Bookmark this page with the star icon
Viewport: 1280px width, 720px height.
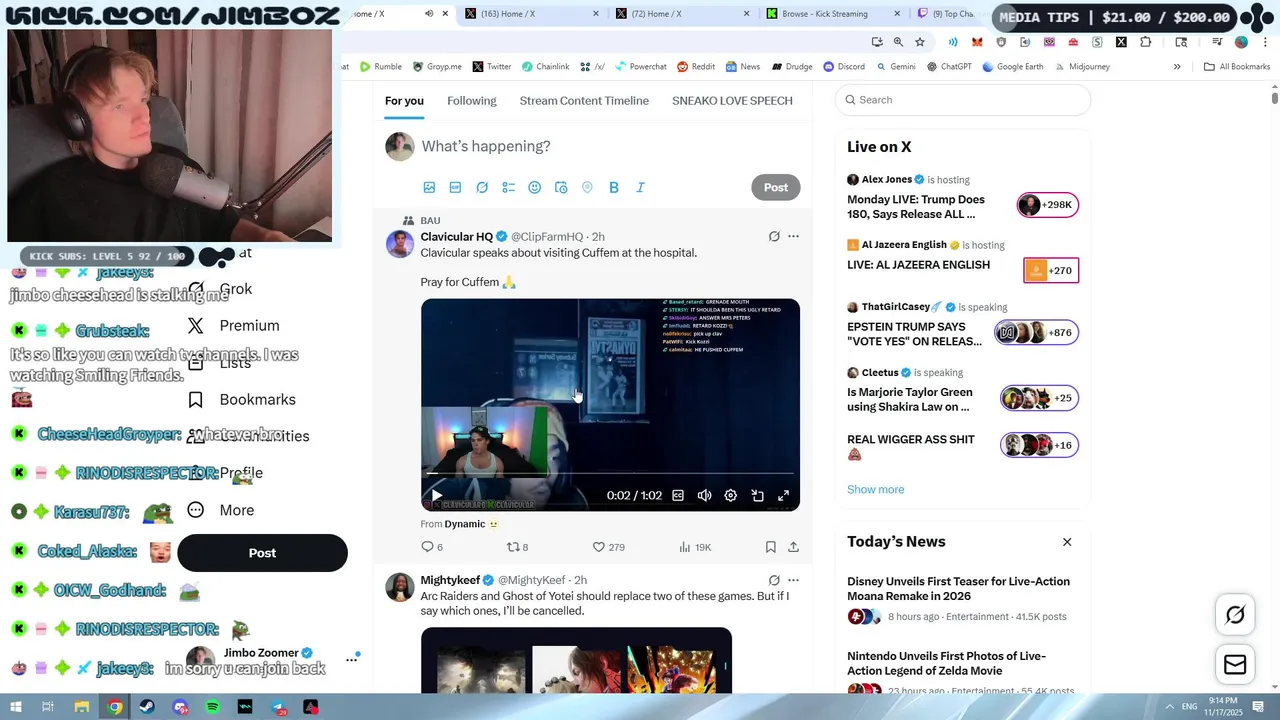(920, 42)
